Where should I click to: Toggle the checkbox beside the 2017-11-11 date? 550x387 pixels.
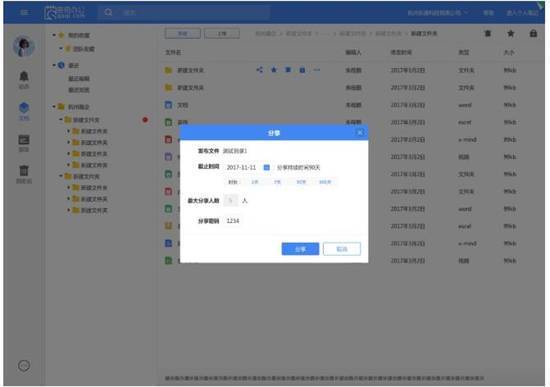(x=267, y=167)
